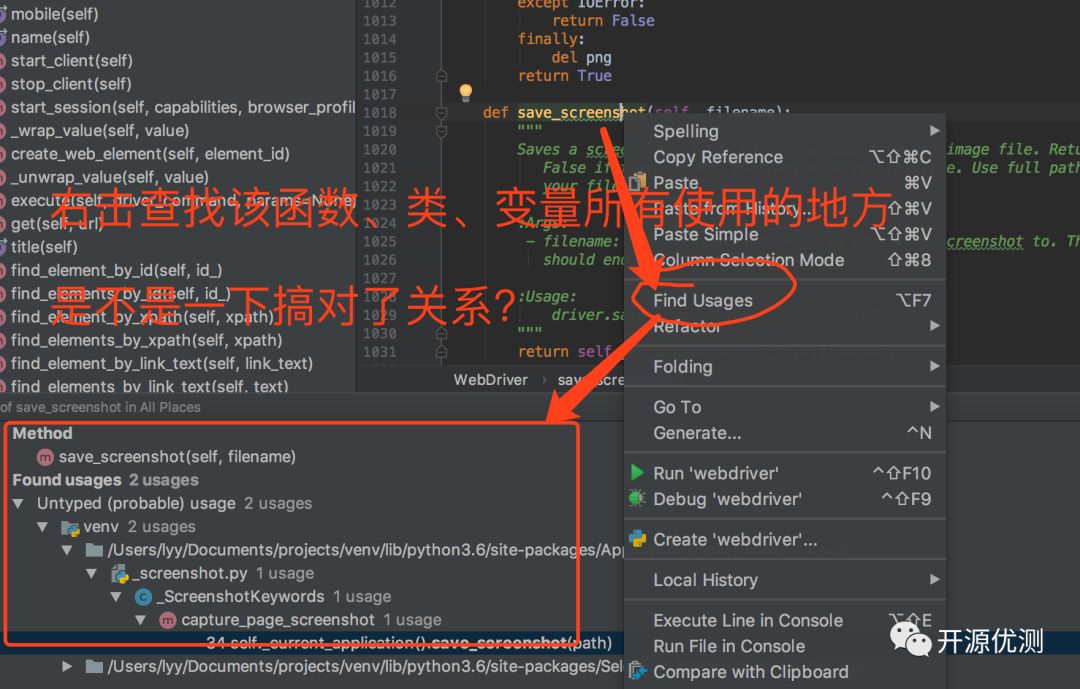Image resolution: width=1080 pixels, height=689 pixels.
Task: Click the Python file icon of _screenshot.py
Action: click(x=121, y=573)
